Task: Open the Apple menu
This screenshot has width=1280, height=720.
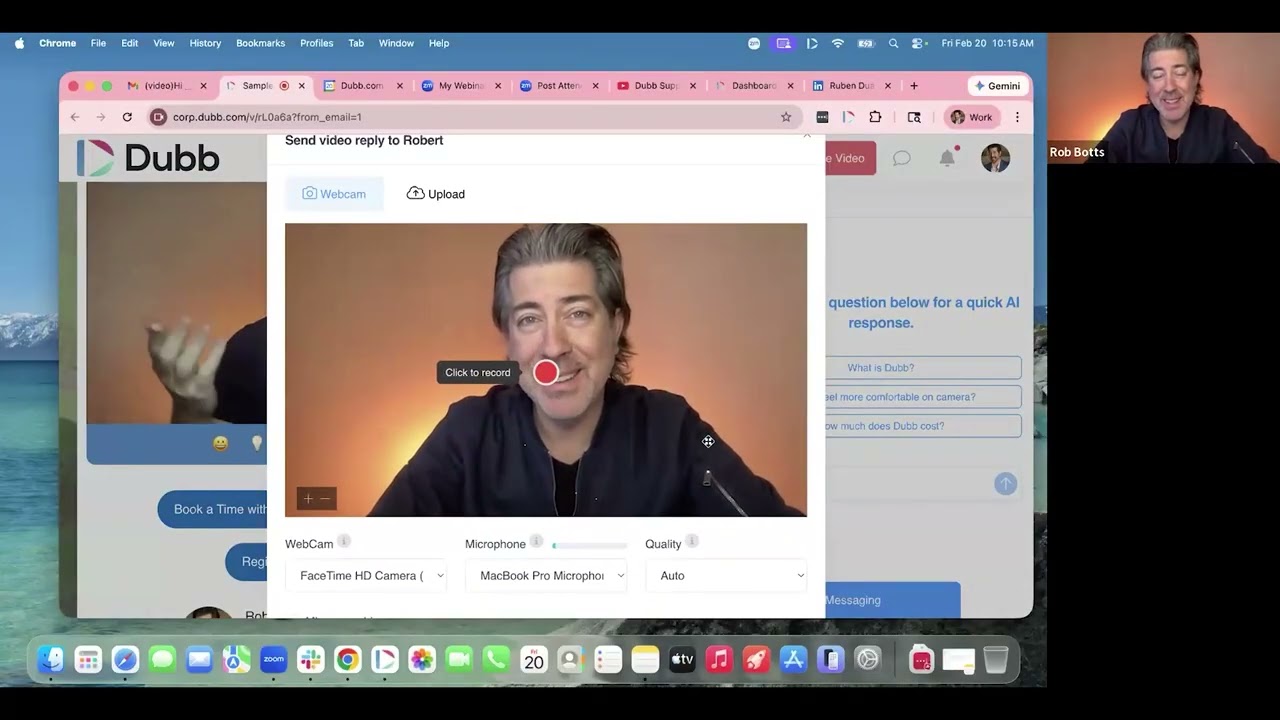Action: pyautogui.click(x=20, y=43)
